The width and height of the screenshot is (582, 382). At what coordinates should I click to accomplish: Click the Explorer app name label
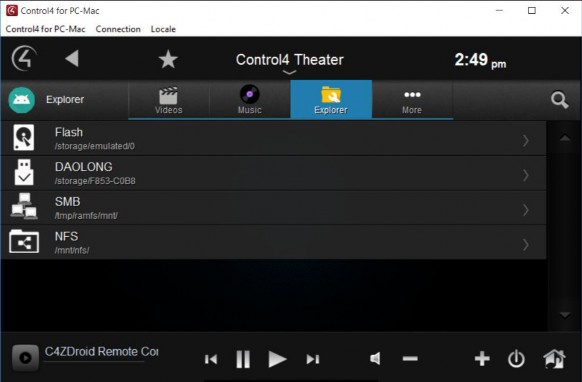point(65,99)
